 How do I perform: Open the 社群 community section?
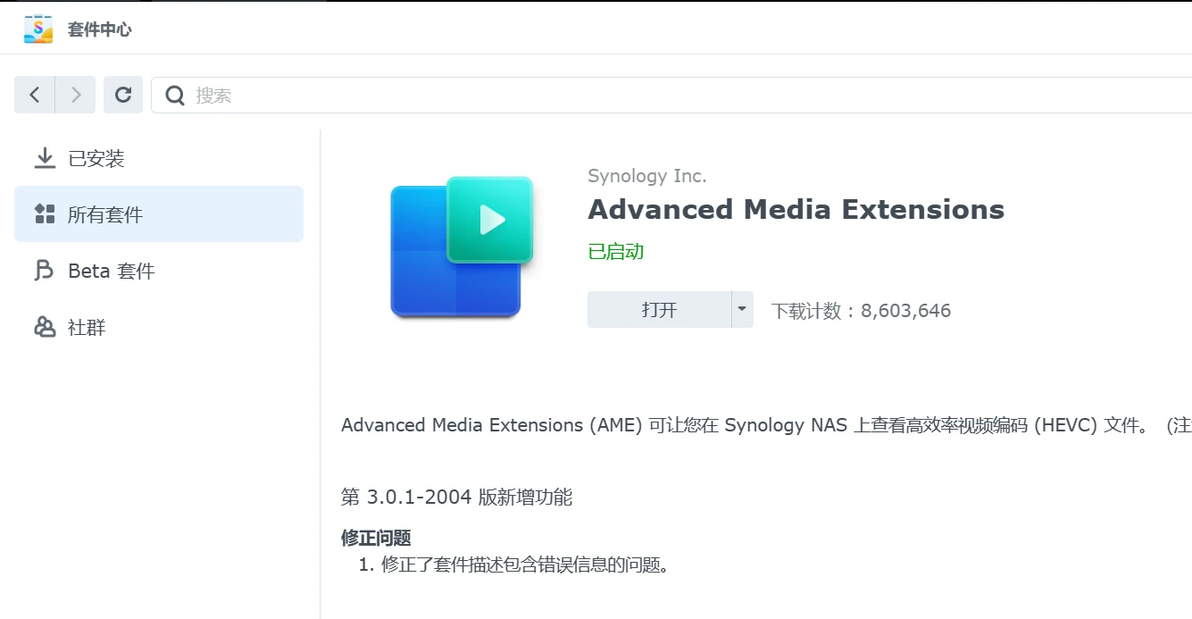159,327
